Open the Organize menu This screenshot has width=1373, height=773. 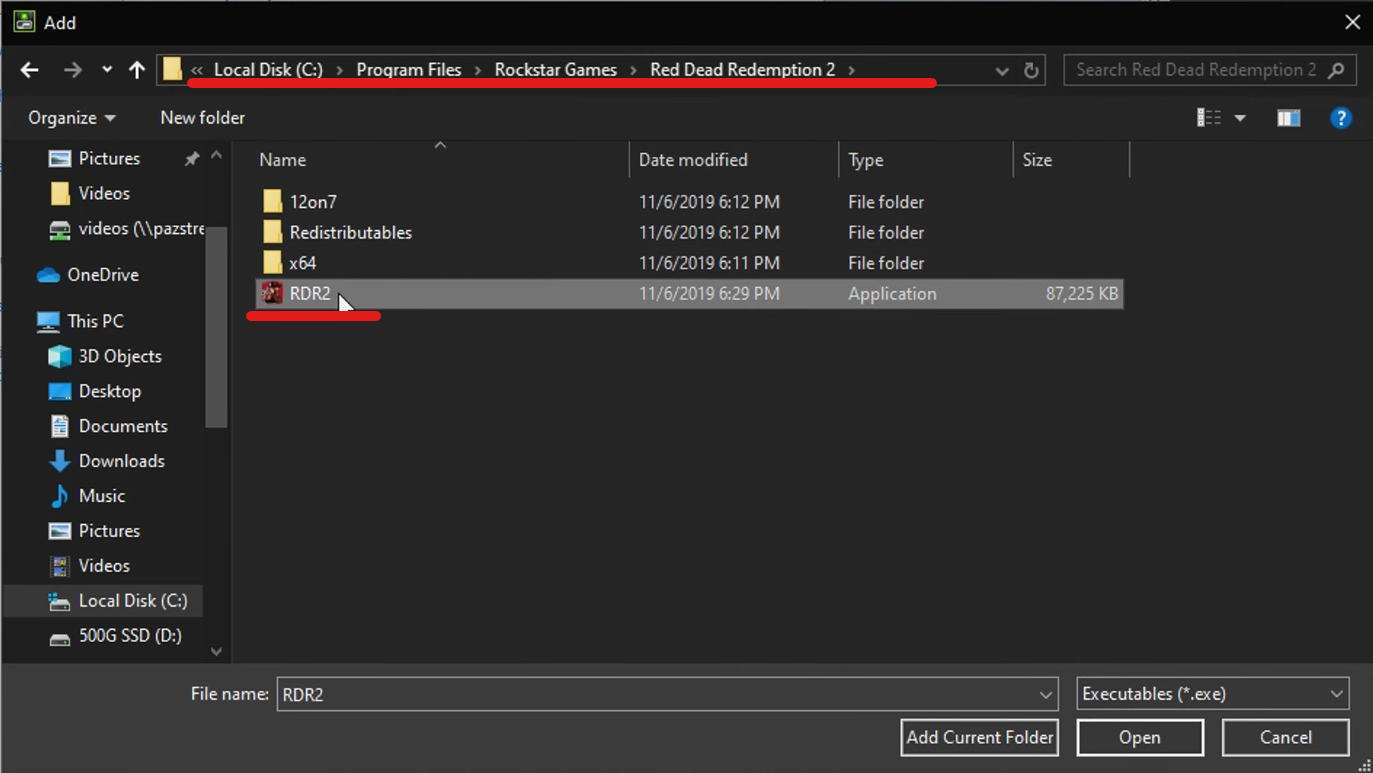point(71,118)
